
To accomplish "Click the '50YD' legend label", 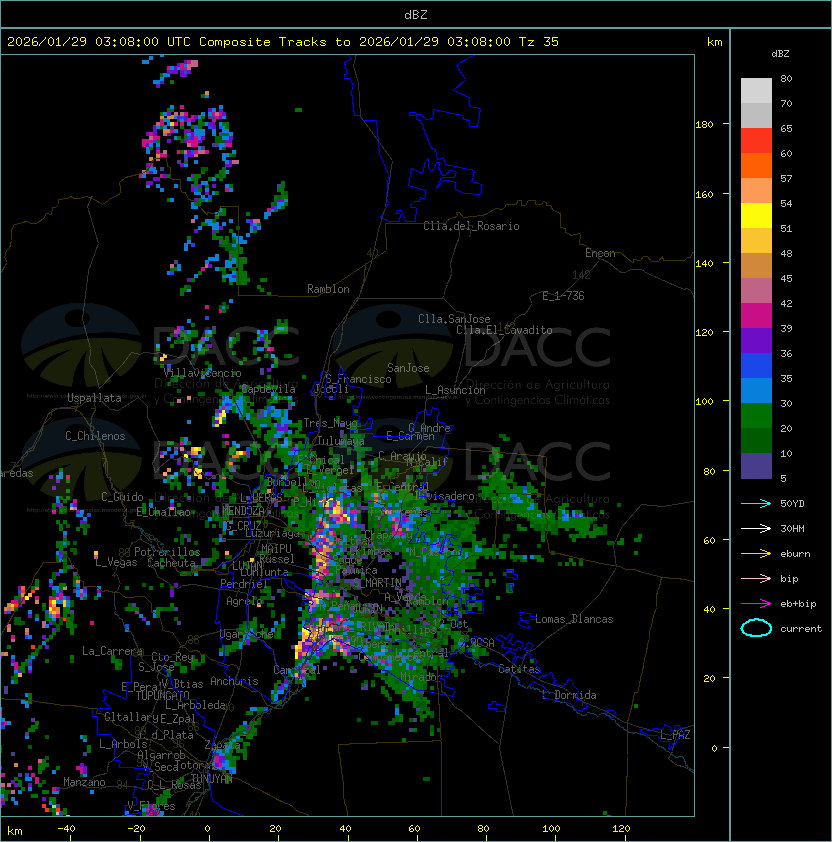I will click(792, 504).
